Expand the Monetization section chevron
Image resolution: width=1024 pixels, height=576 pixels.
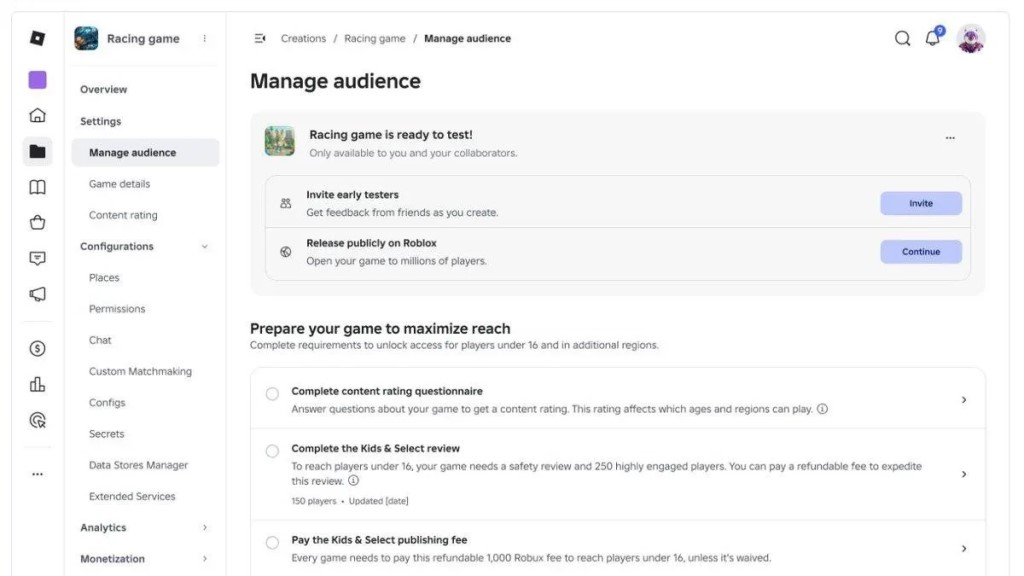coord(204,559)
